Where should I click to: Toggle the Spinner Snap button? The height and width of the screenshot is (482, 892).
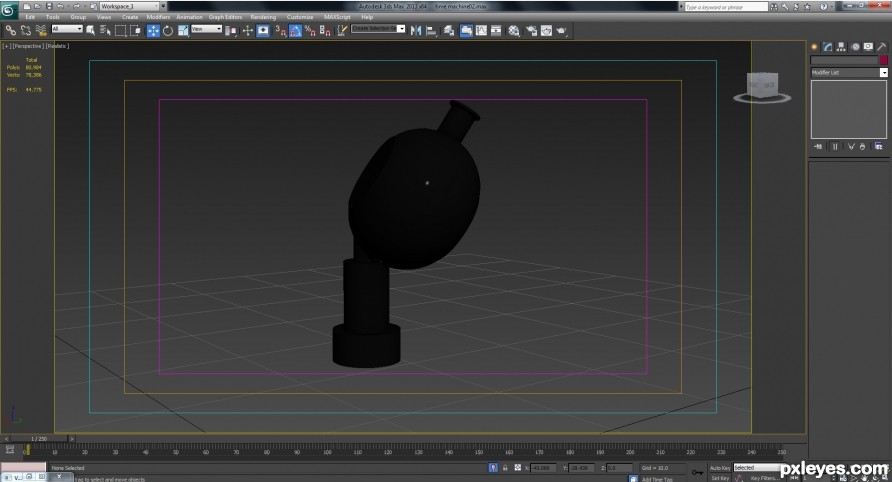pos(325,31)
